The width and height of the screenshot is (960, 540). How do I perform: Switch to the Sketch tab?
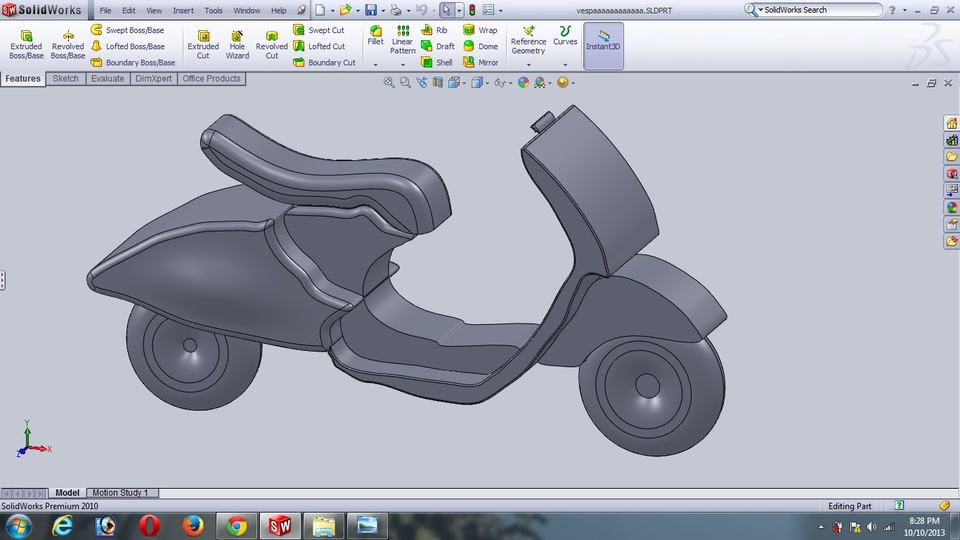point(66,78)
